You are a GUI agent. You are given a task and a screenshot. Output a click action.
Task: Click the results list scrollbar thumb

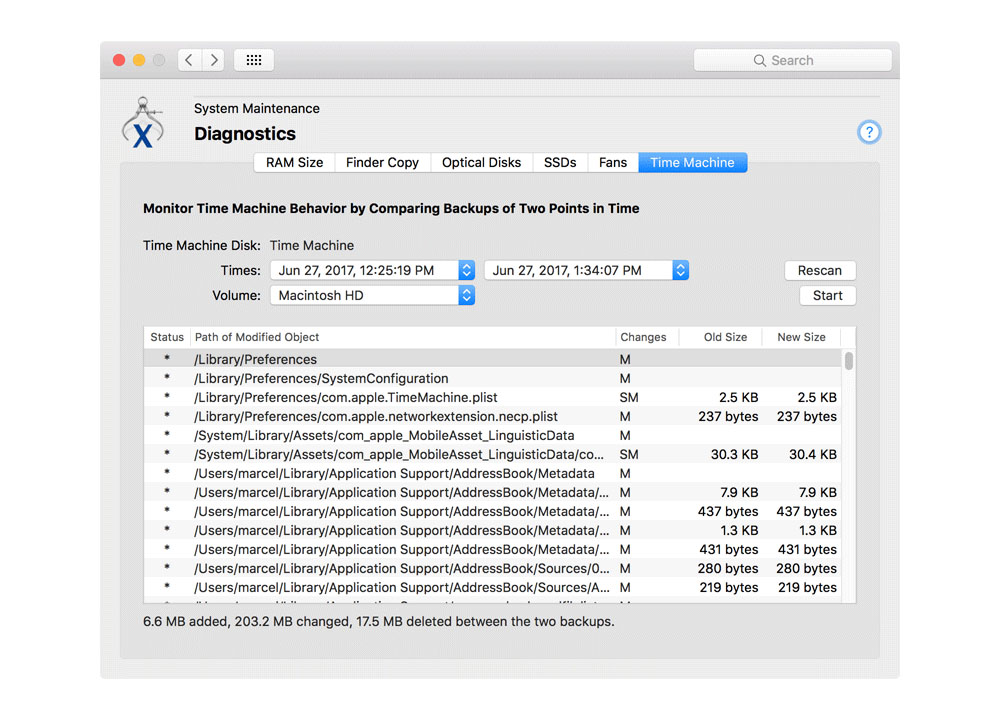[x=849, y=361]
